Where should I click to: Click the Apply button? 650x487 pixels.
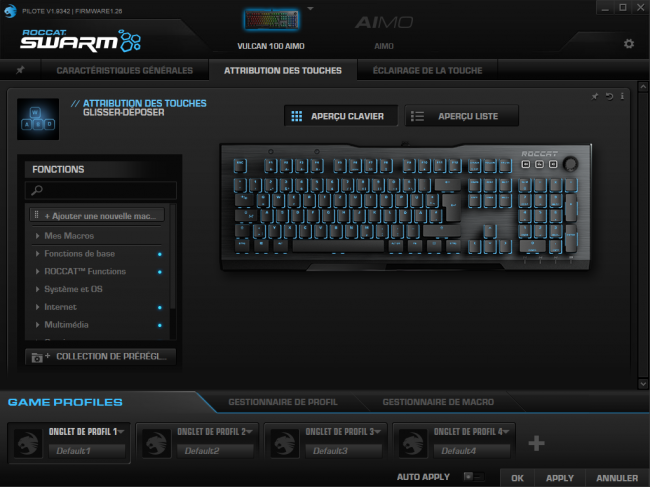560,478
